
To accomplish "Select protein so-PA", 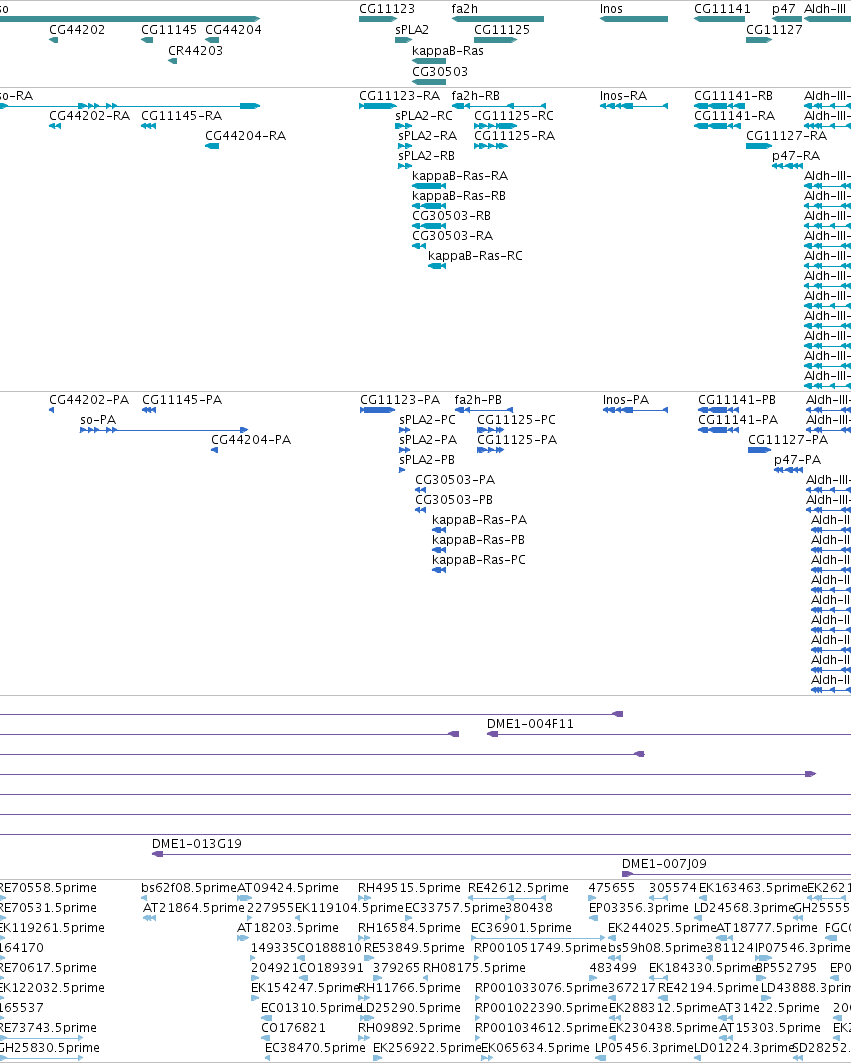I will tap(98, 420).
